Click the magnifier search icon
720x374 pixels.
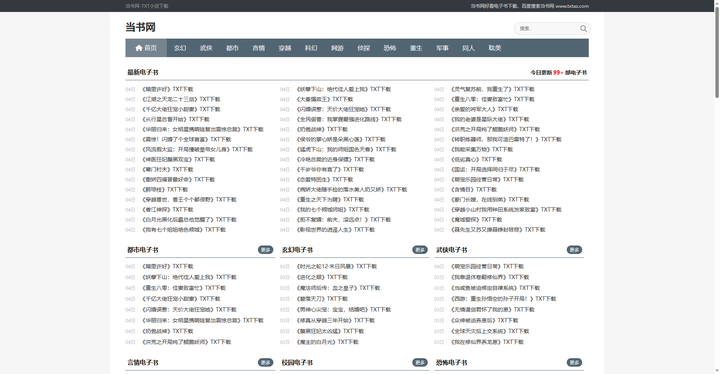(x=583, y=28)
